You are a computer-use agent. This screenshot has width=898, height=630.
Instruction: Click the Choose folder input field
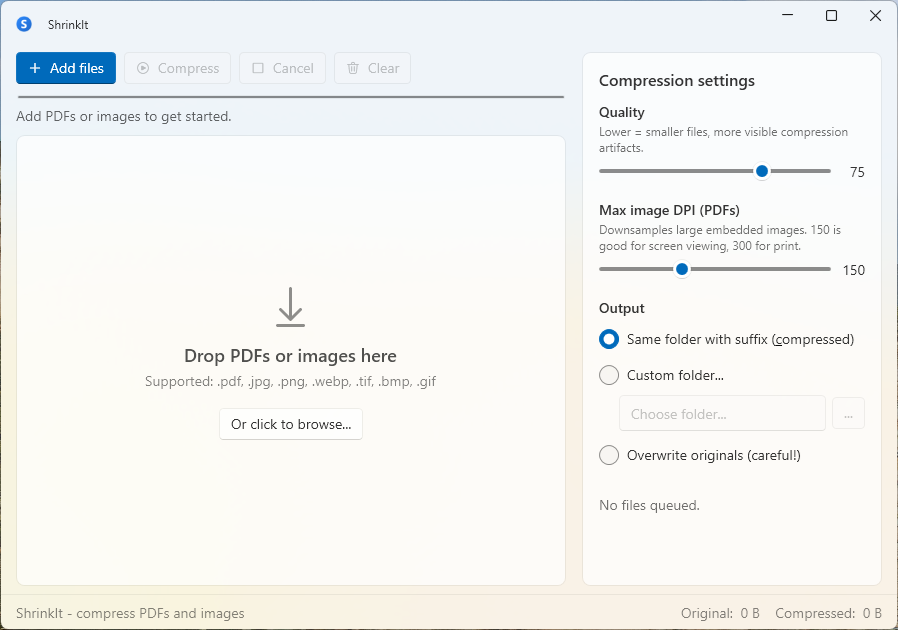[x=722, y=414]
